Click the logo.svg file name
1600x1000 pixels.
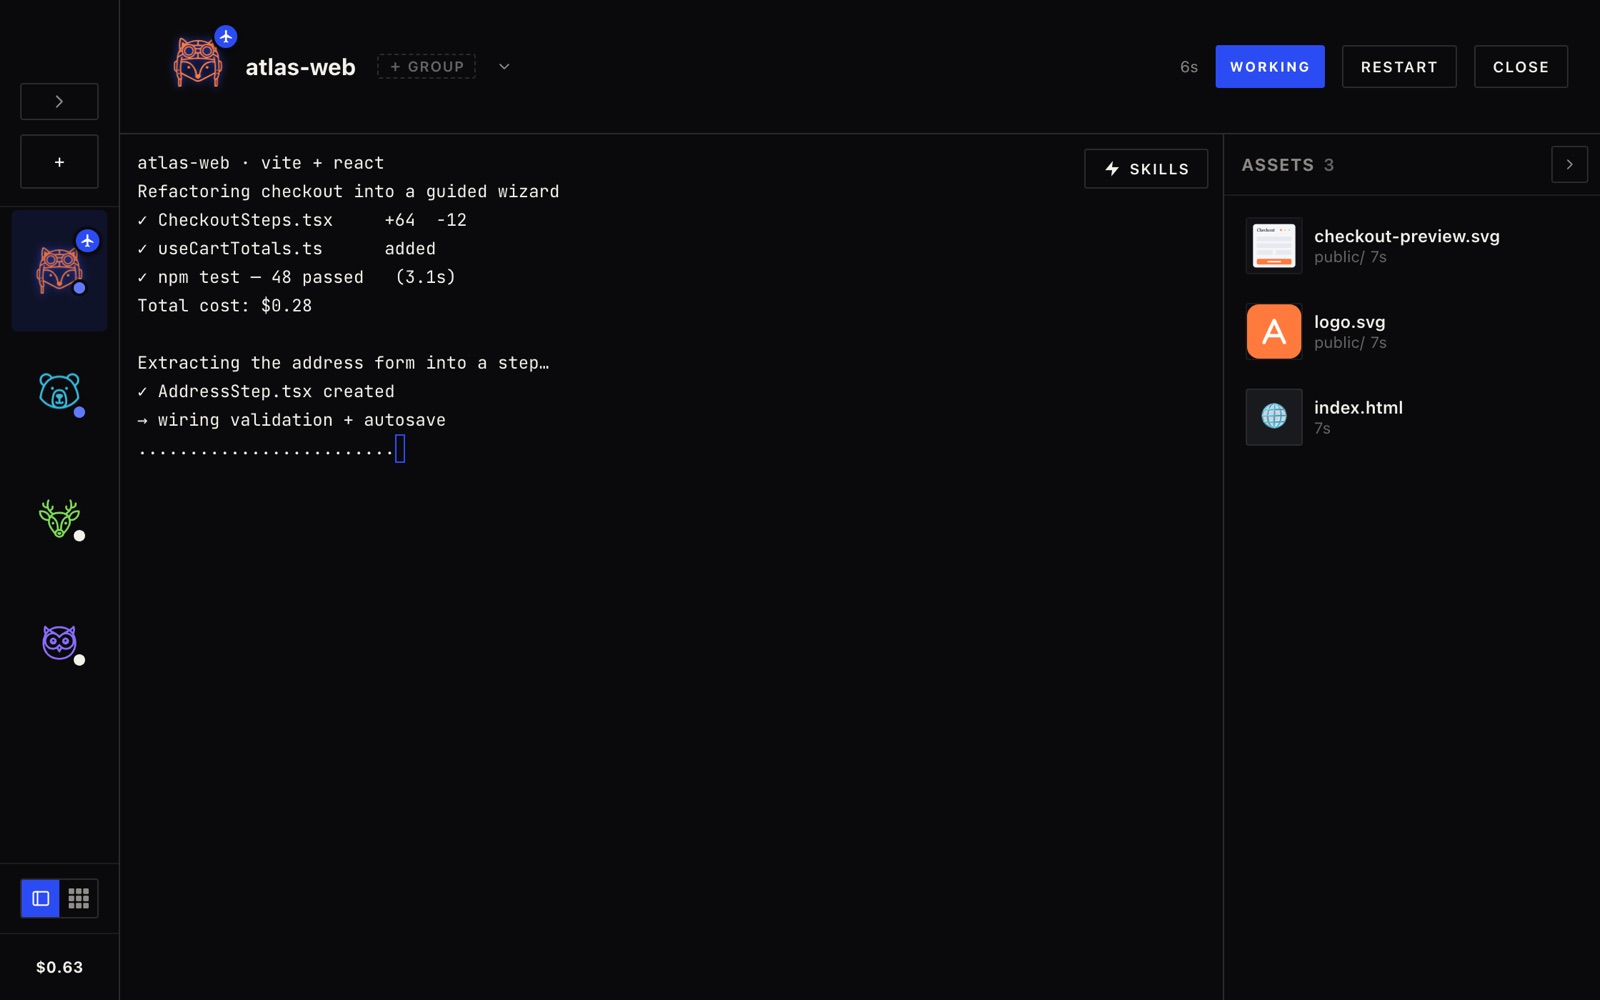pyautogui.click(x=1350, y=322)
